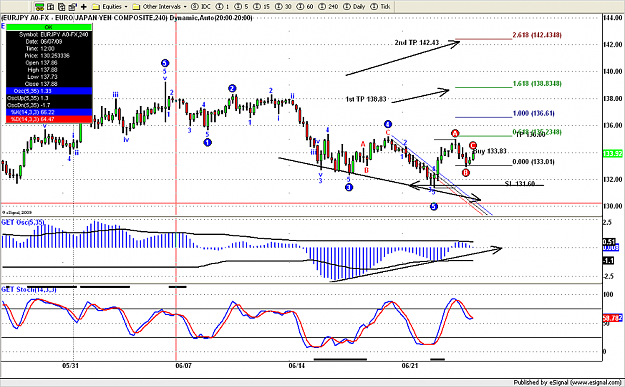Open the Equities folder dropdown

pyautogui.click(x=110, y=6)
